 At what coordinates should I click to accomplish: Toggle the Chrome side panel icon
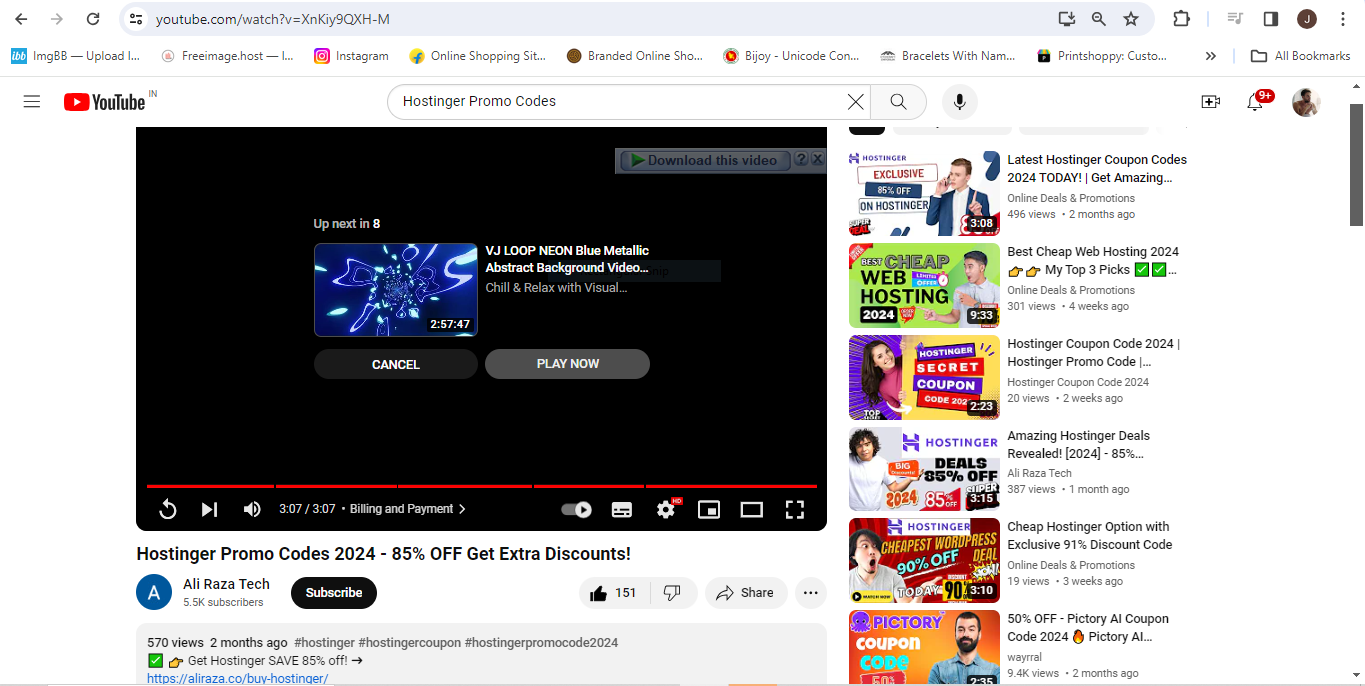coord(1271,19)
